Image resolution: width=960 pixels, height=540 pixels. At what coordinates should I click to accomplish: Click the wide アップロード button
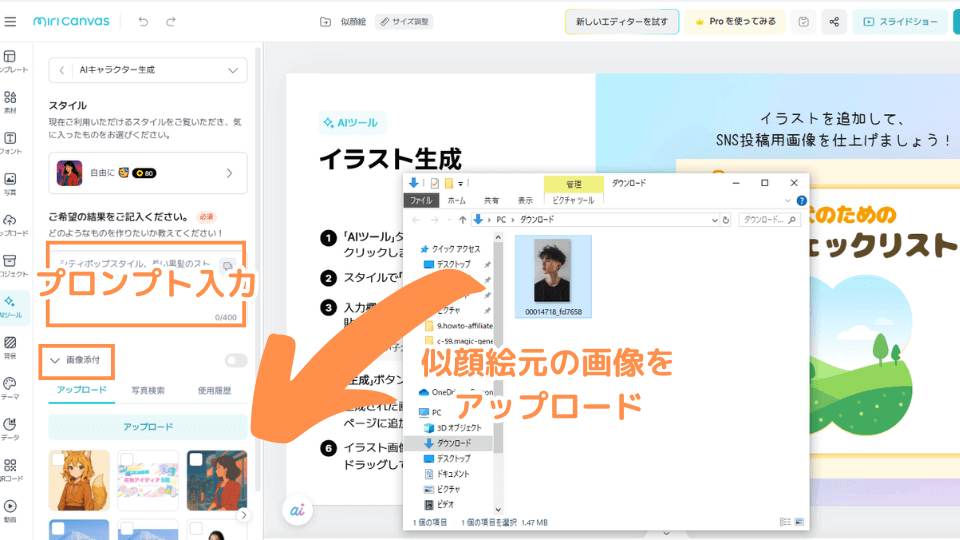pos(148,427)
